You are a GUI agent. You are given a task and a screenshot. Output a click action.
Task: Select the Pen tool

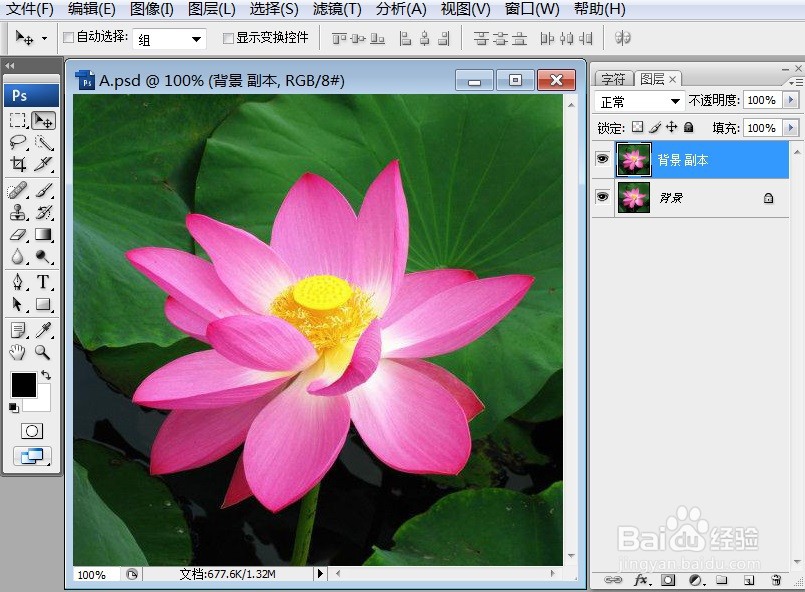[18, 282]
